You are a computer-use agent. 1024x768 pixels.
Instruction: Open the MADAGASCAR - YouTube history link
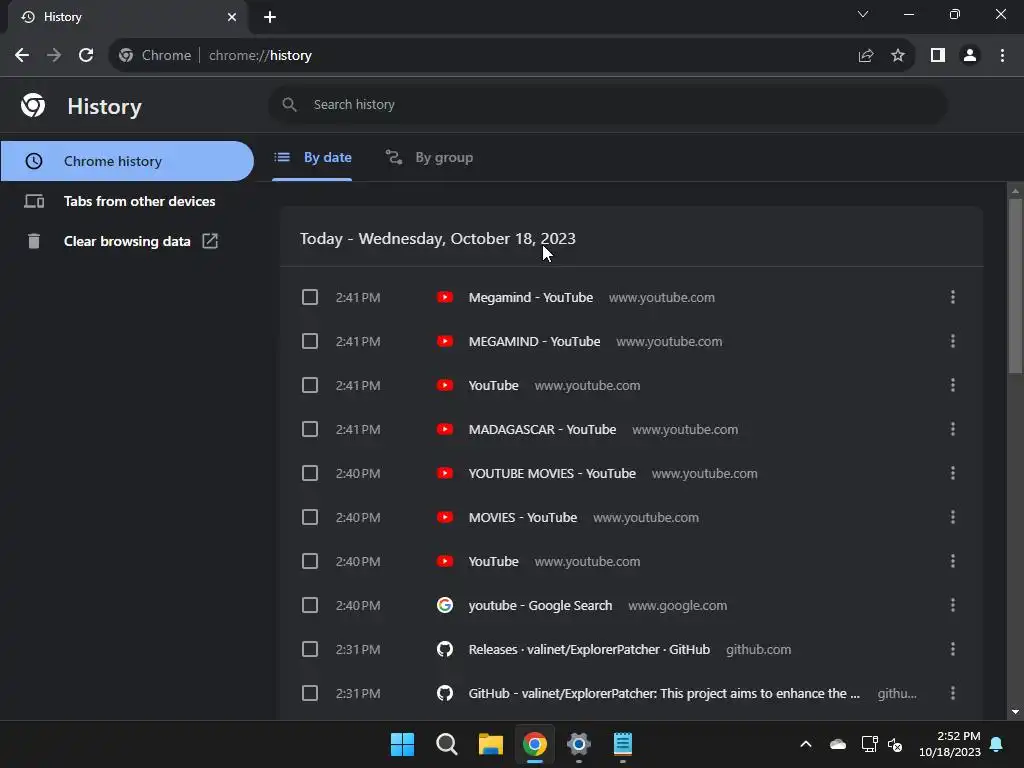click(x=542, y=429)
